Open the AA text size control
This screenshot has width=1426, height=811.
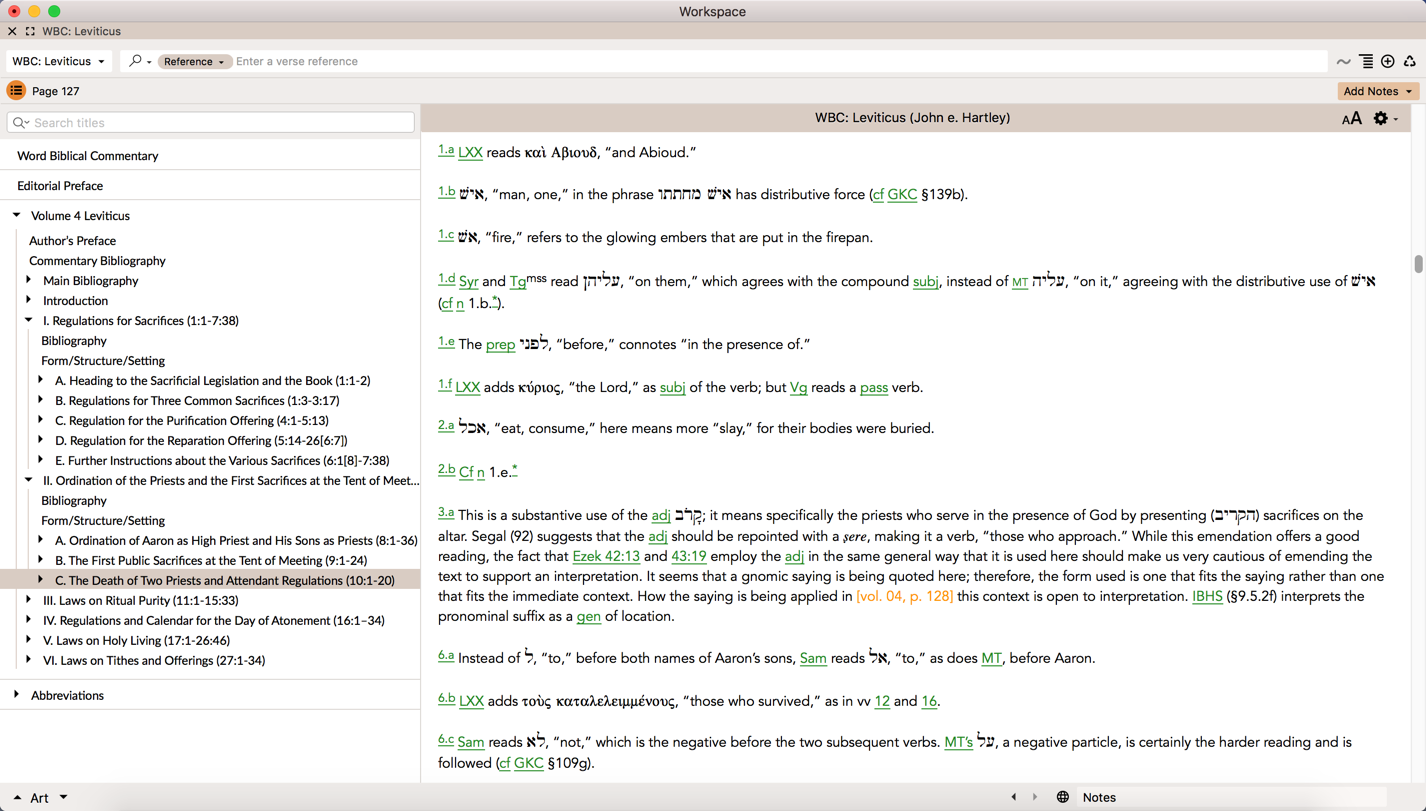point(1351,119)
